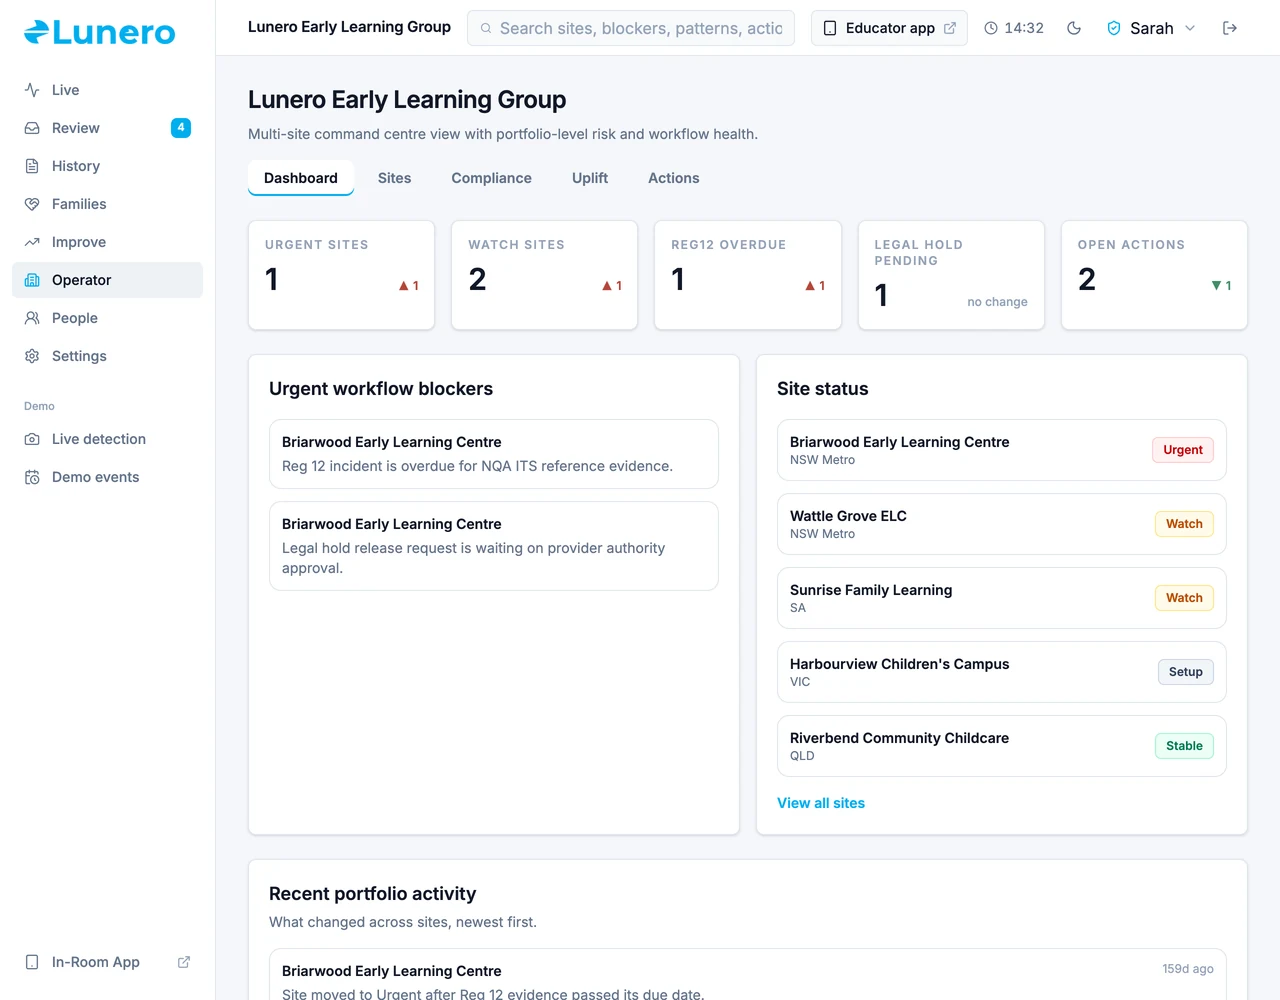Open the Watch Sites metric card
The image size is (1280, 1000).
[544, 275]
